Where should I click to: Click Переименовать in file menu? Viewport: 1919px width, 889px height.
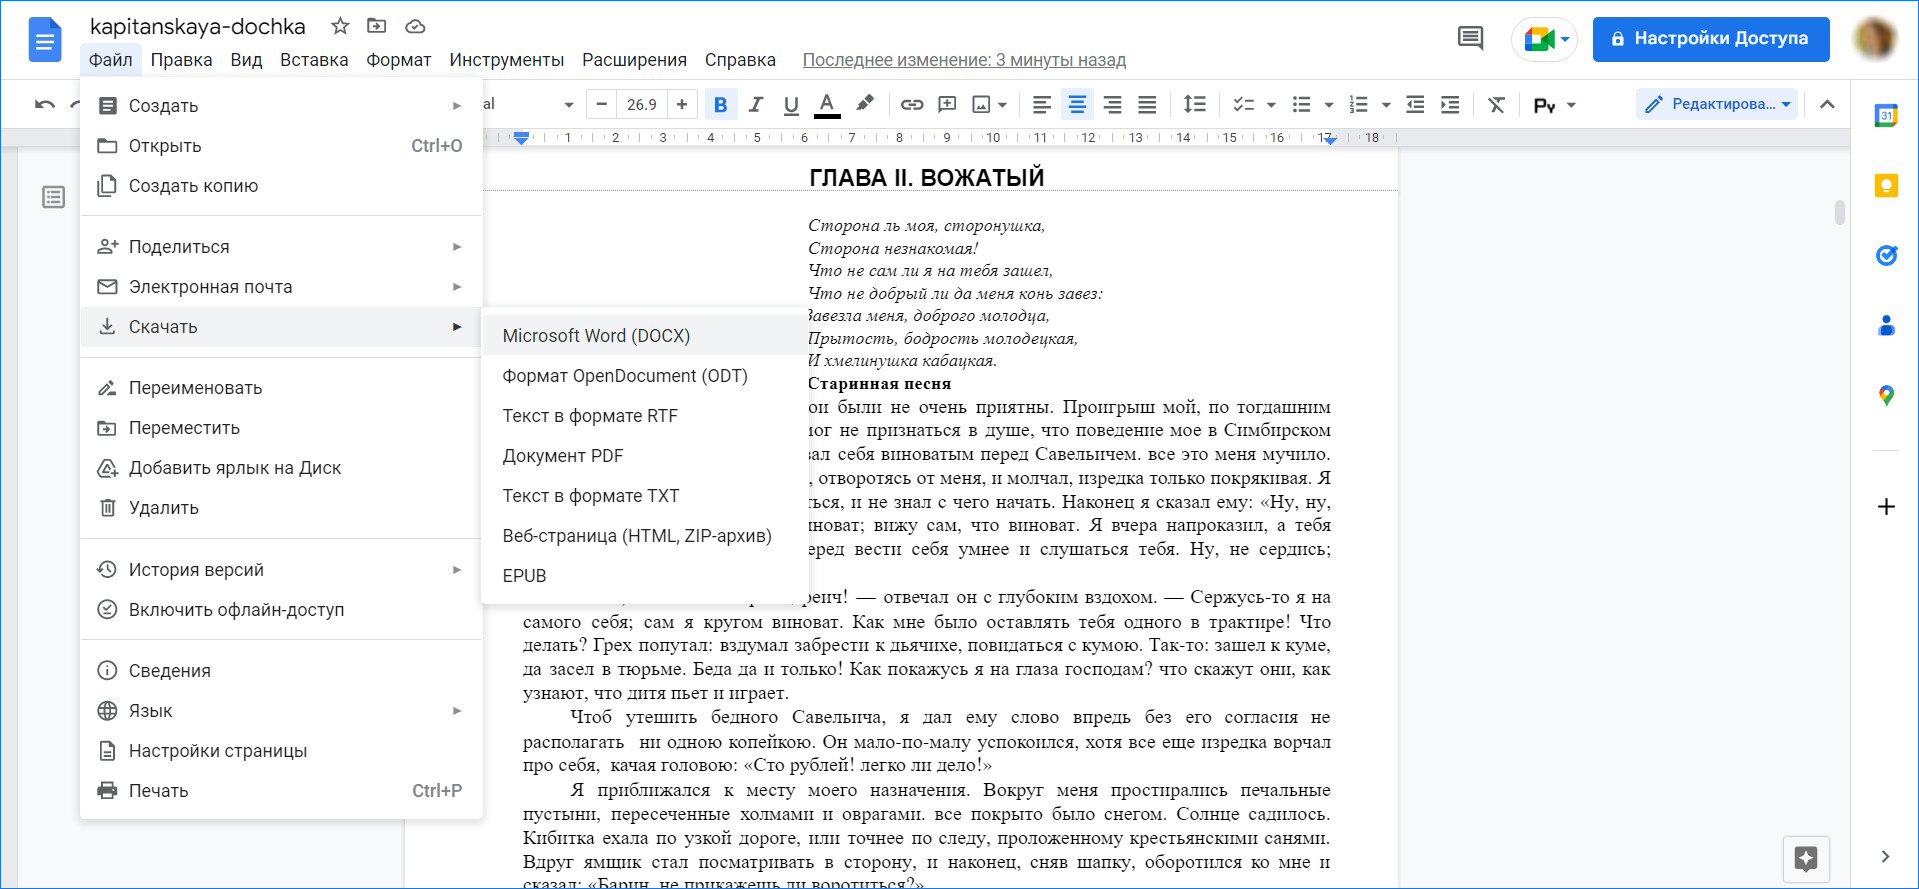point(281,388)
